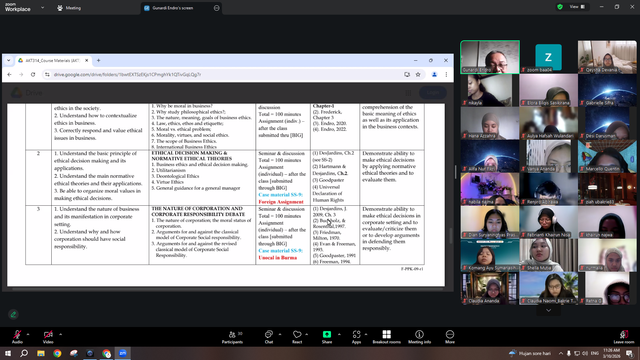Viewport: 640px width, 360px height.
Task: Select Gunardi Endro's video thumbnail
Action: (x=490, y=57)
